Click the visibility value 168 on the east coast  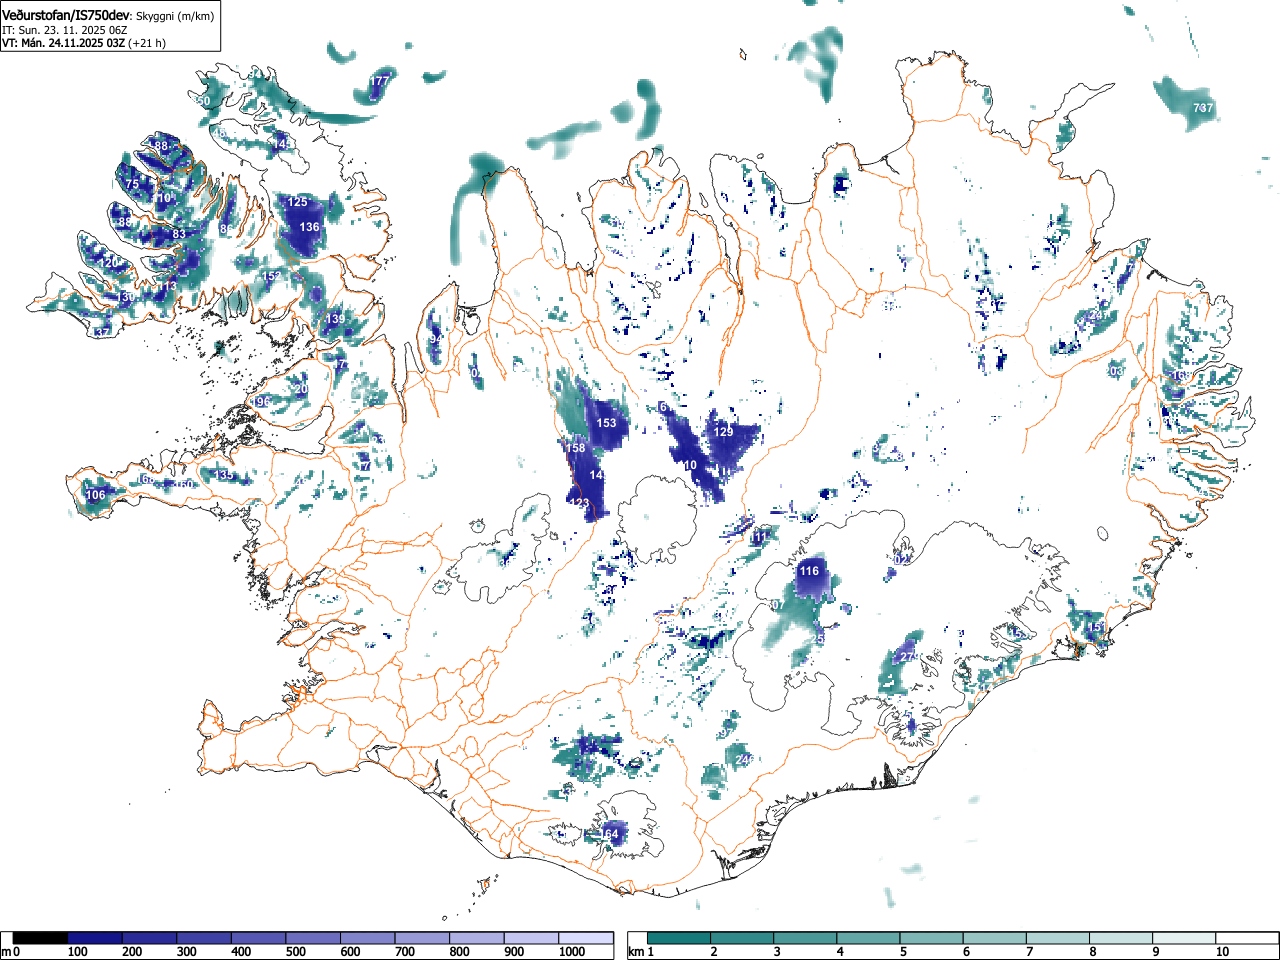[1180, 376]
